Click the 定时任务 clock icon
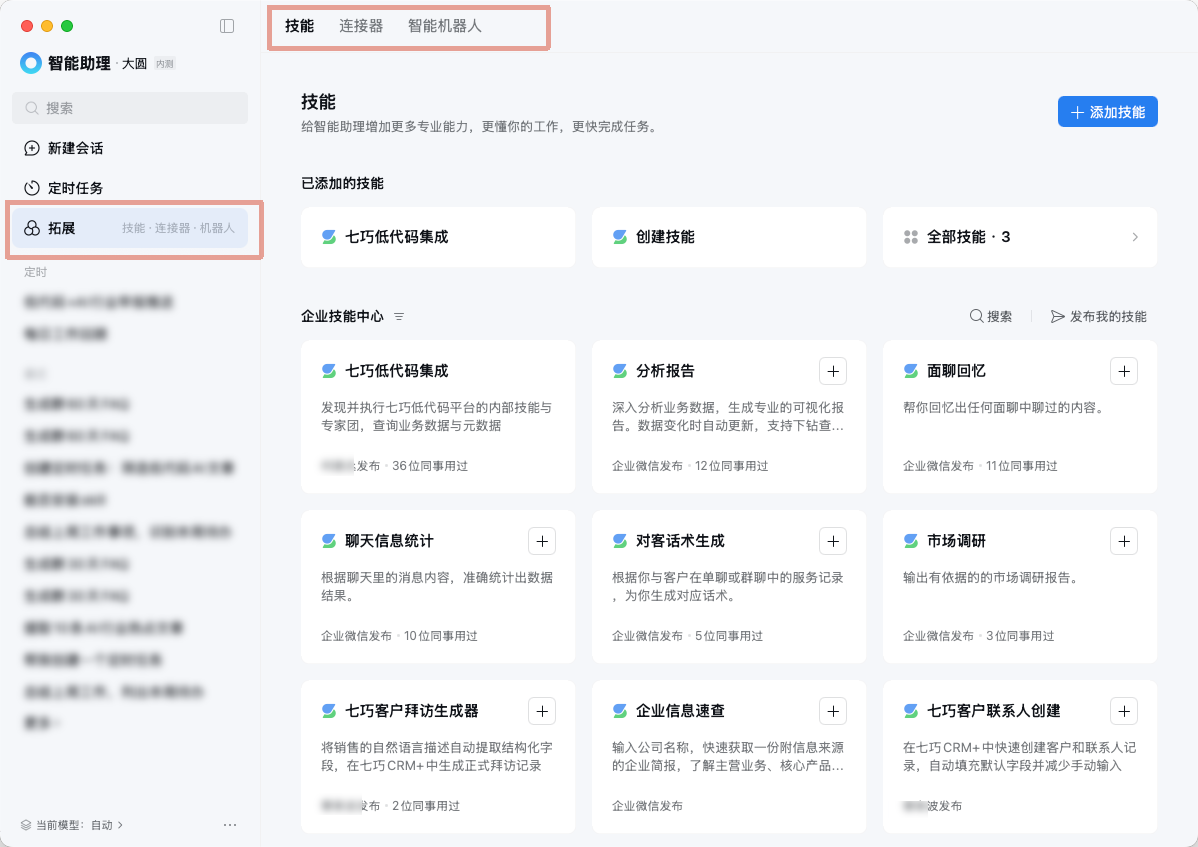 point(31,188)
